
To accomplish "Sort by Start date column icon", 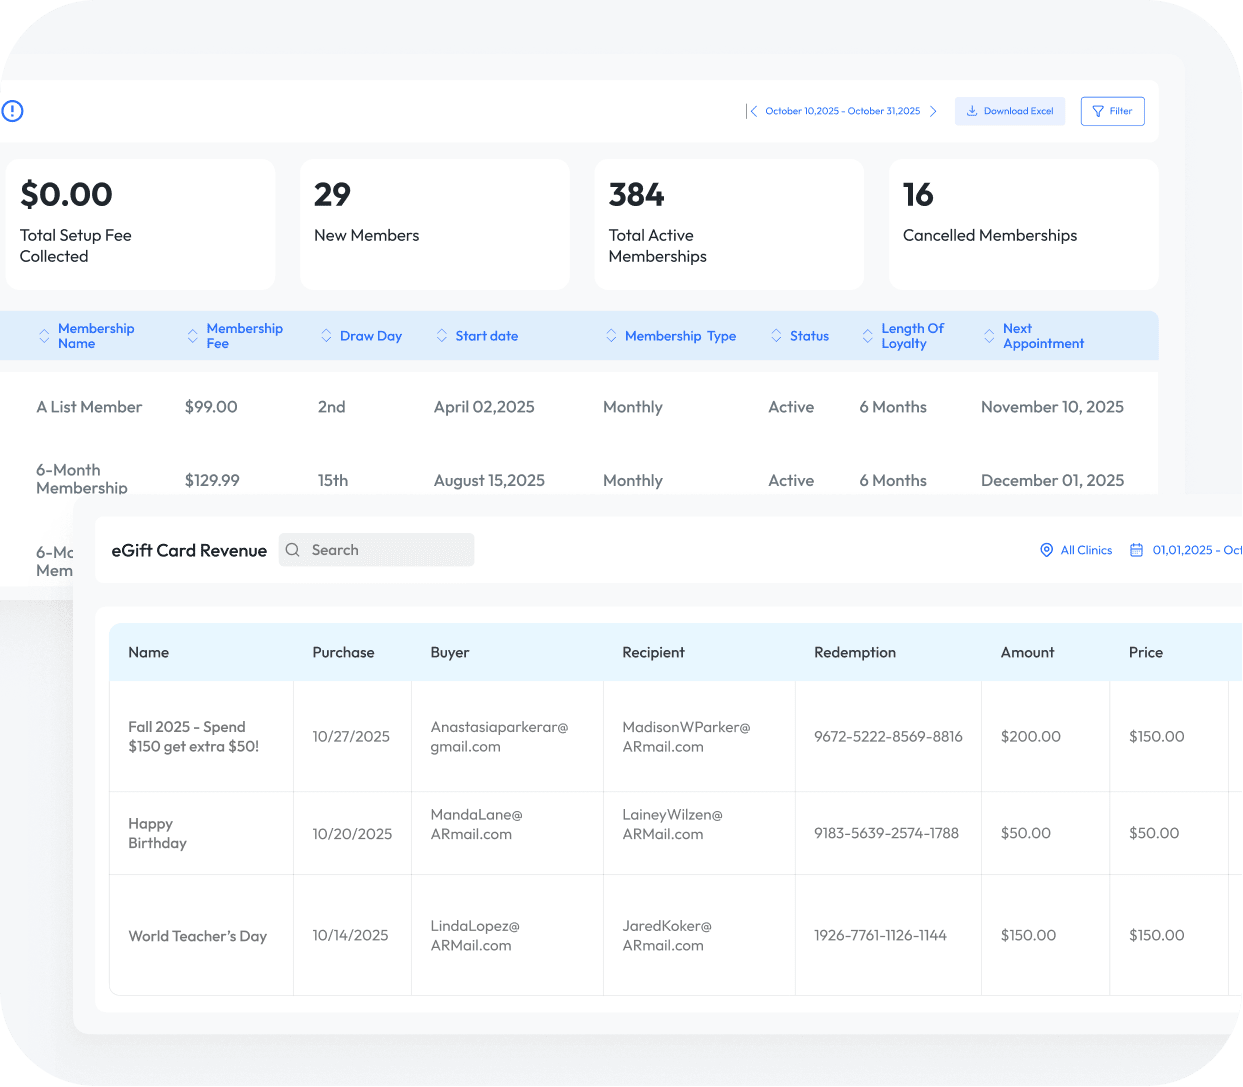I will (442, 336).
